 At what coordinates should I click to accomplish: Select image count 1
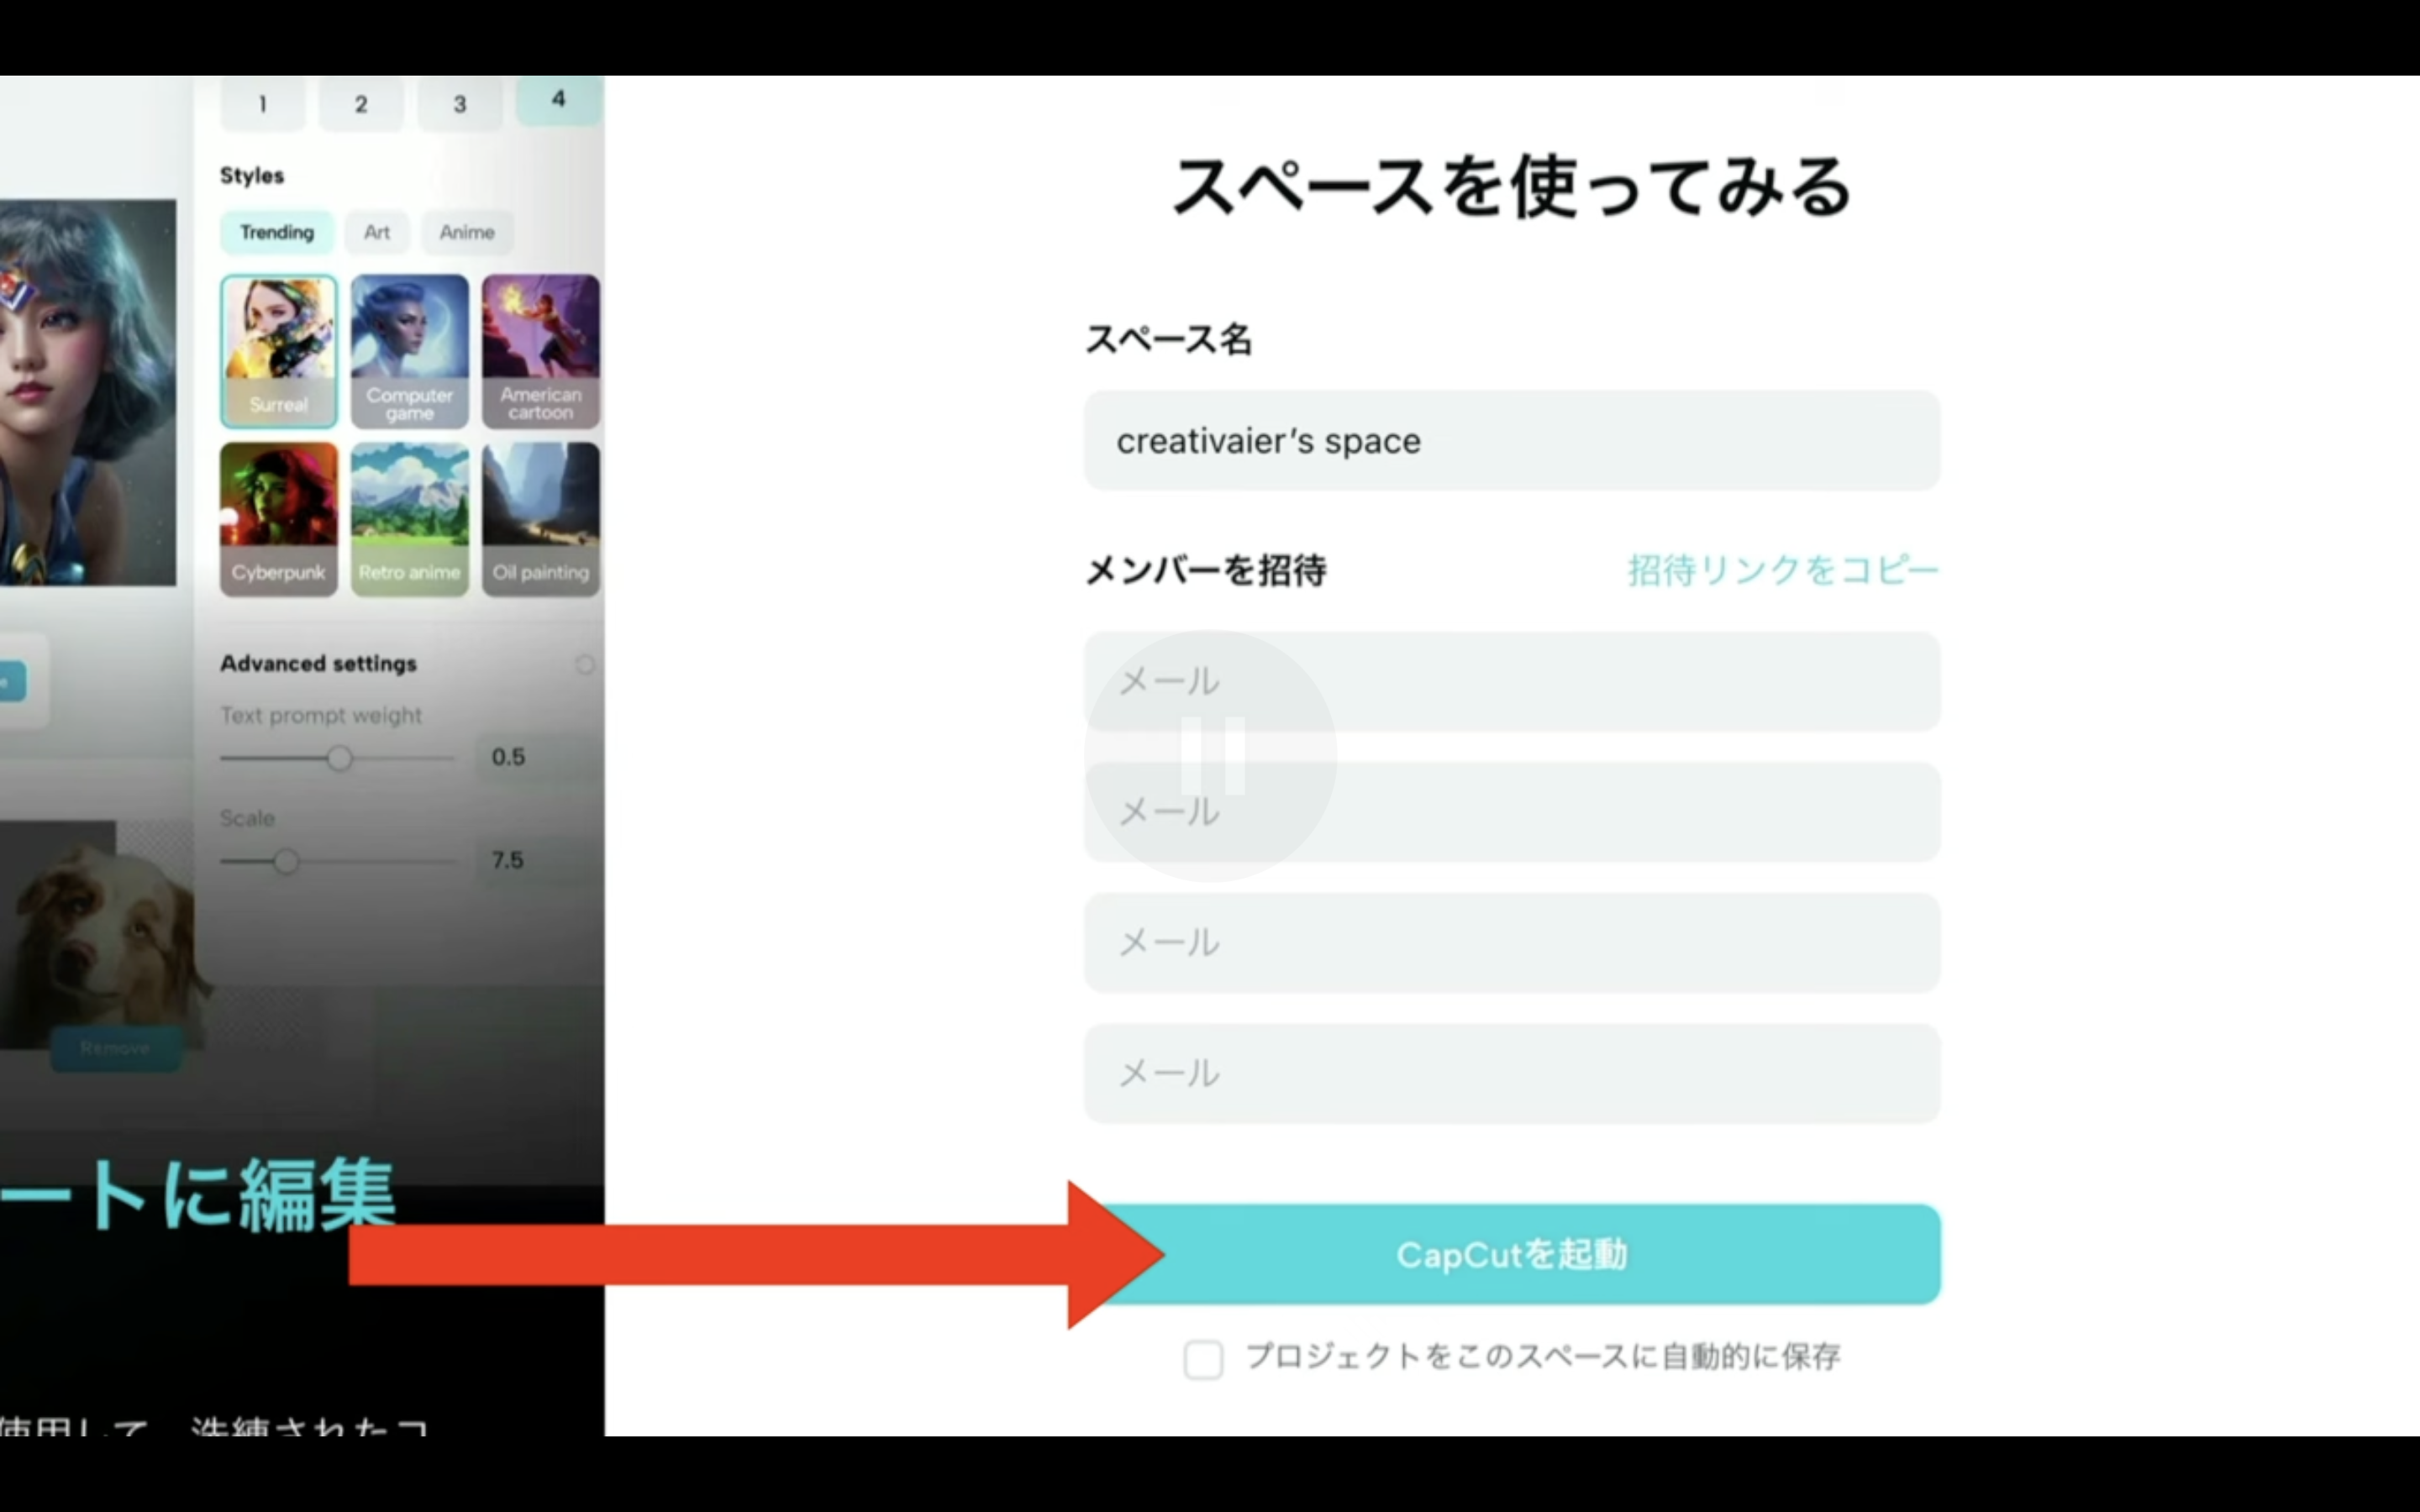point(263,103)
